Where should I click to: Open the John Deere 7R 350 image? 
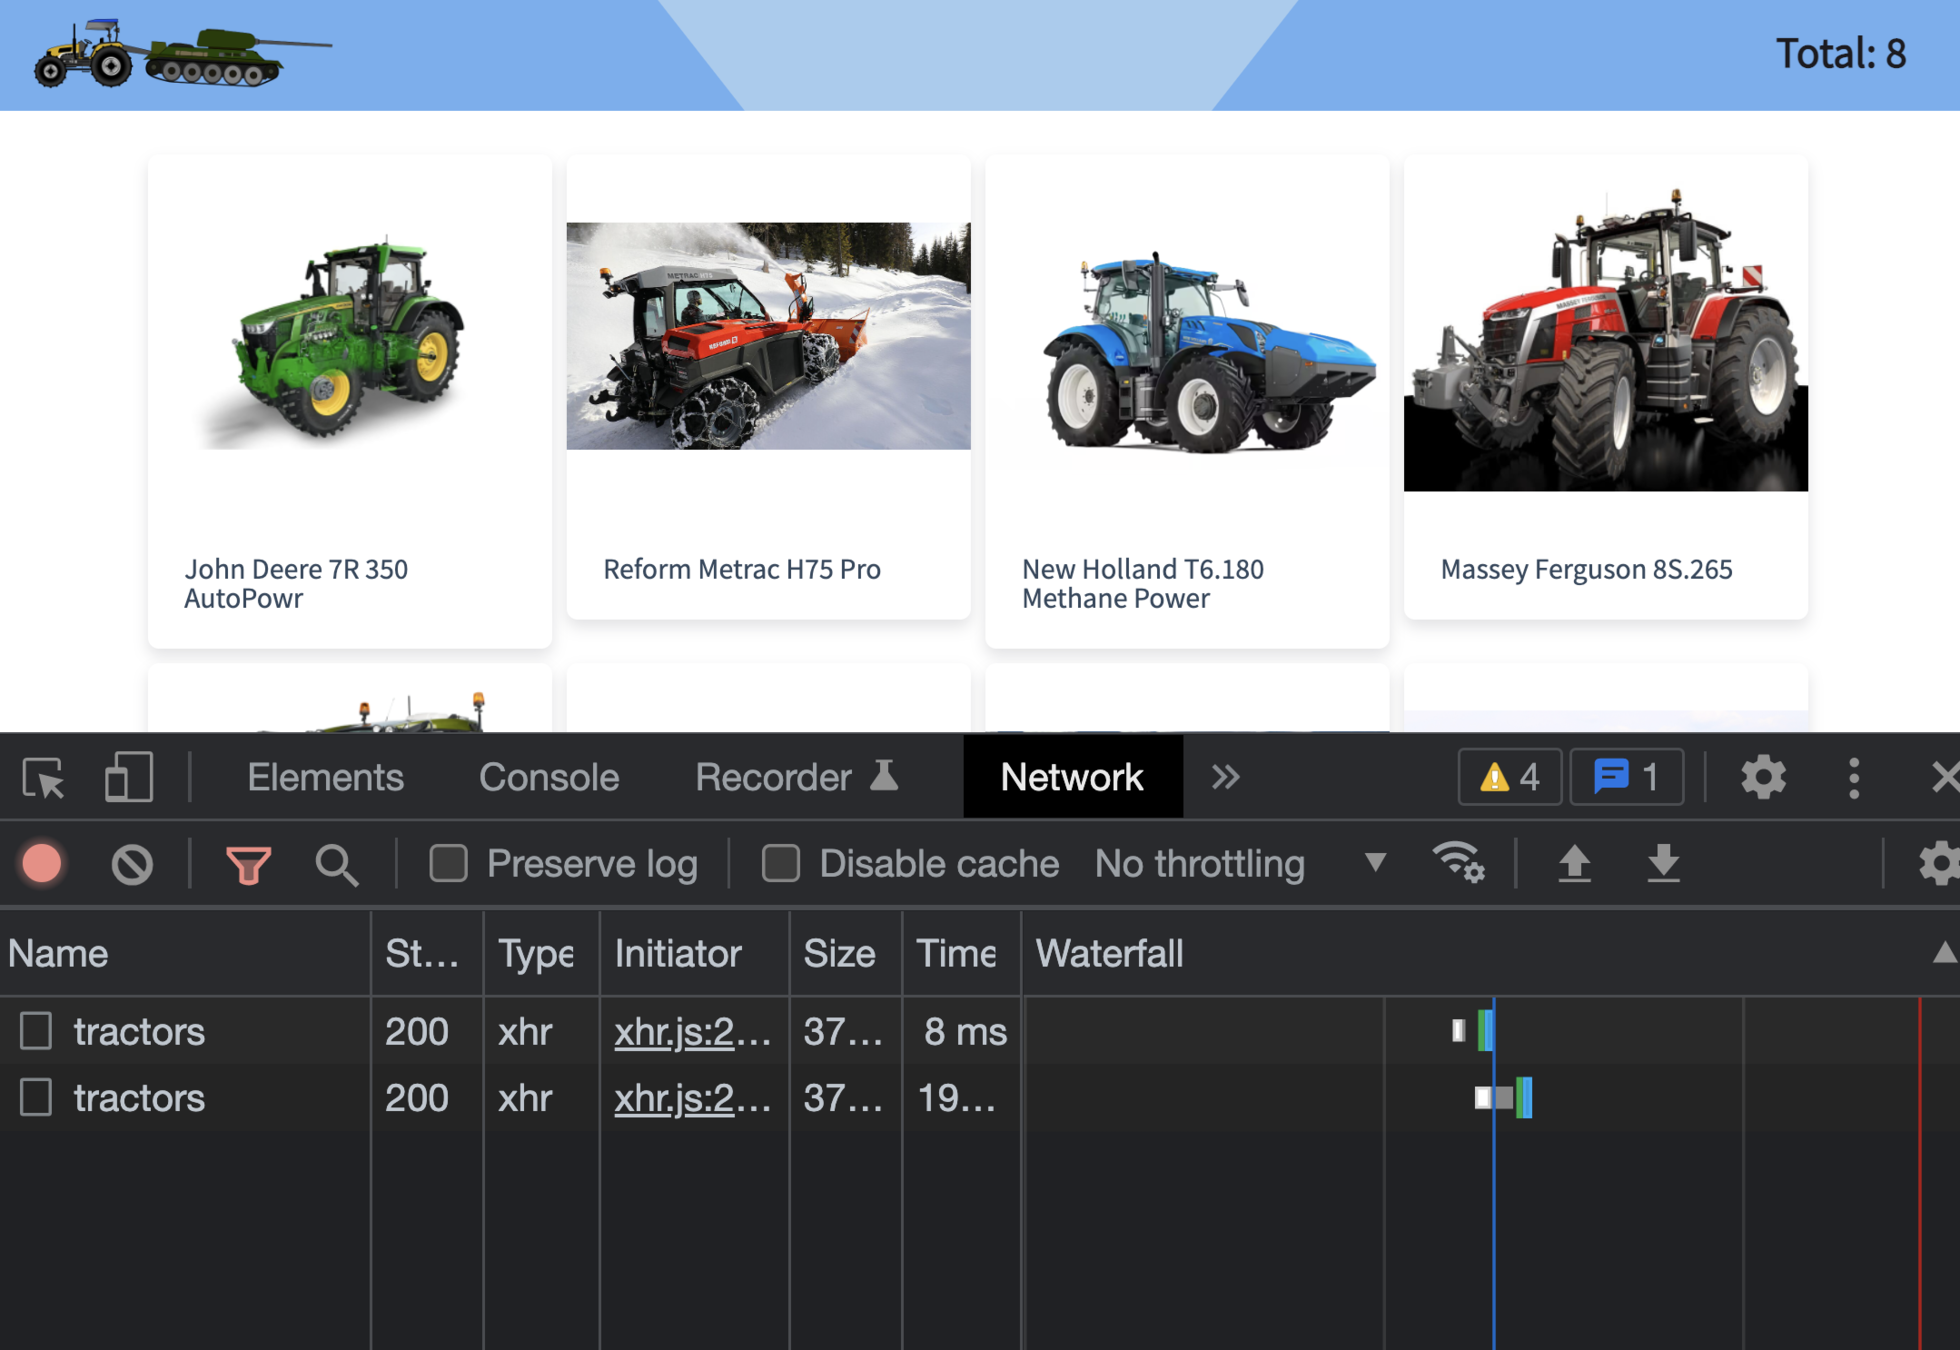(x=349, y=336)
